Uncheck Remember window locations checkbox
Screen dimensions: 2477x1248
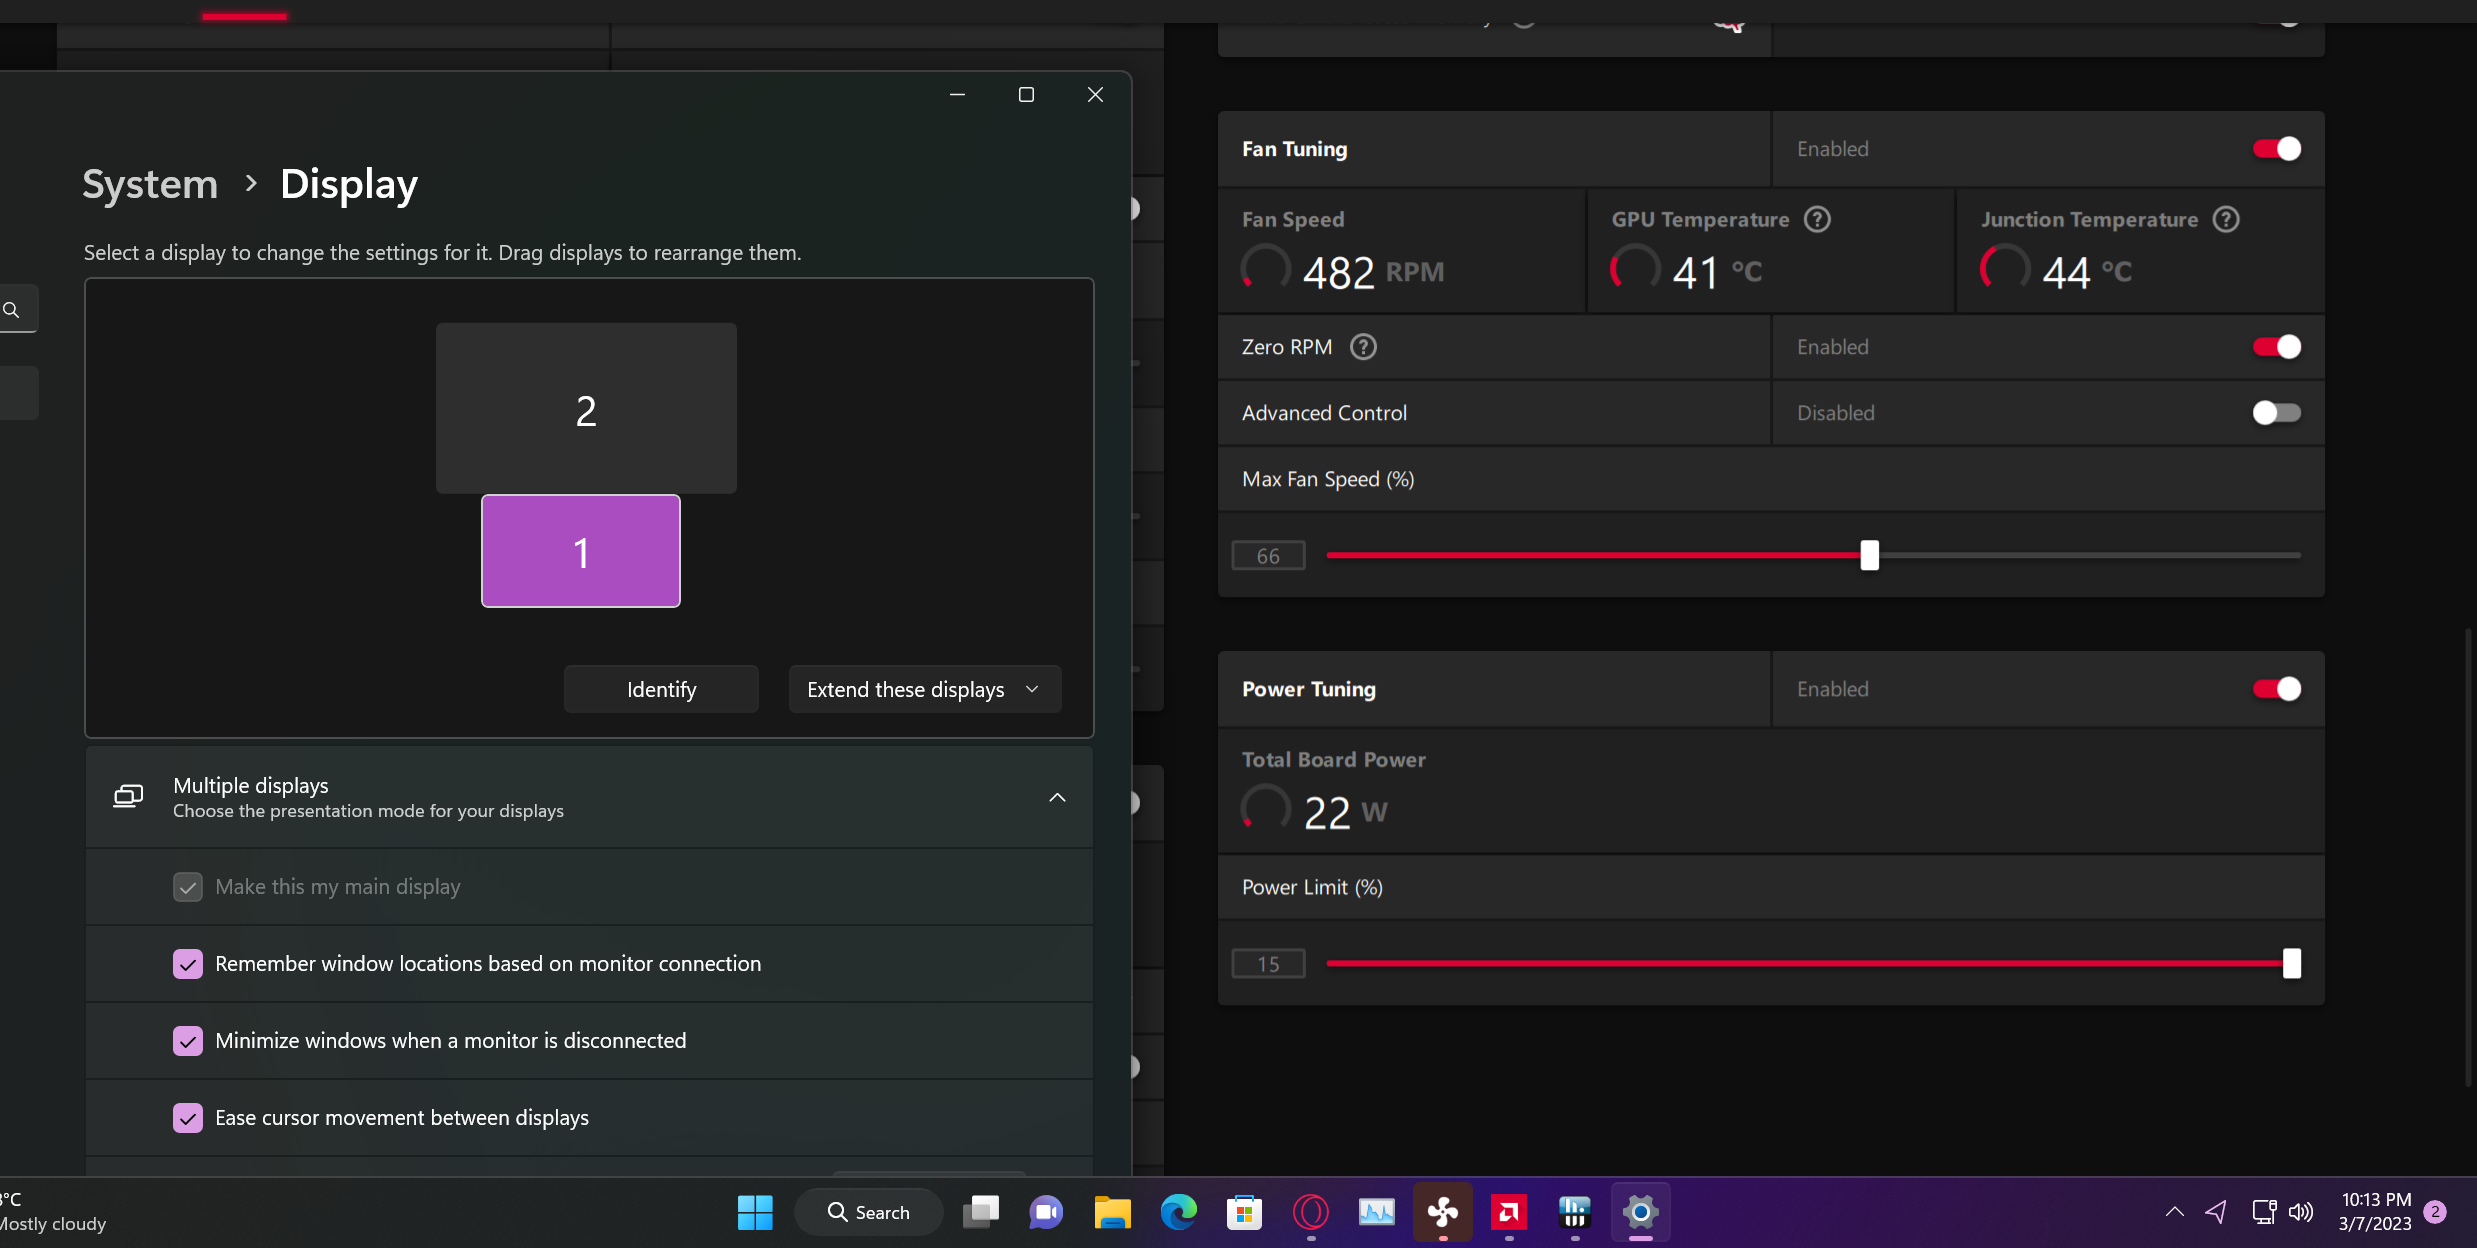point(188,964)
